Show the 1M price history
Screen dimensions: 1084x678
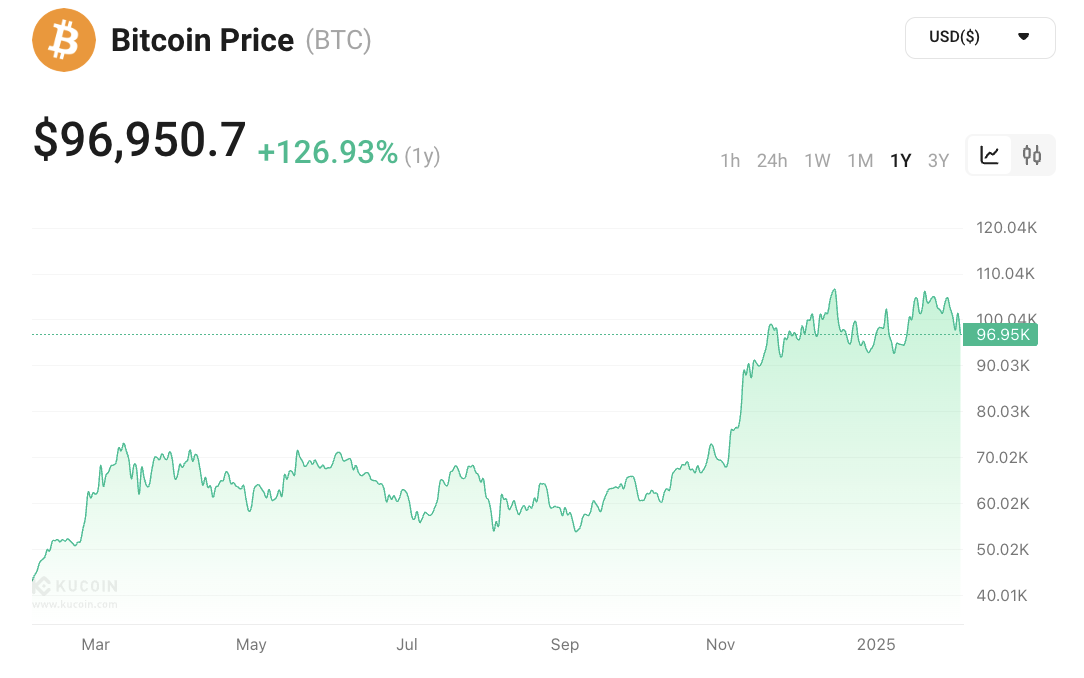[x=860, y=160]
